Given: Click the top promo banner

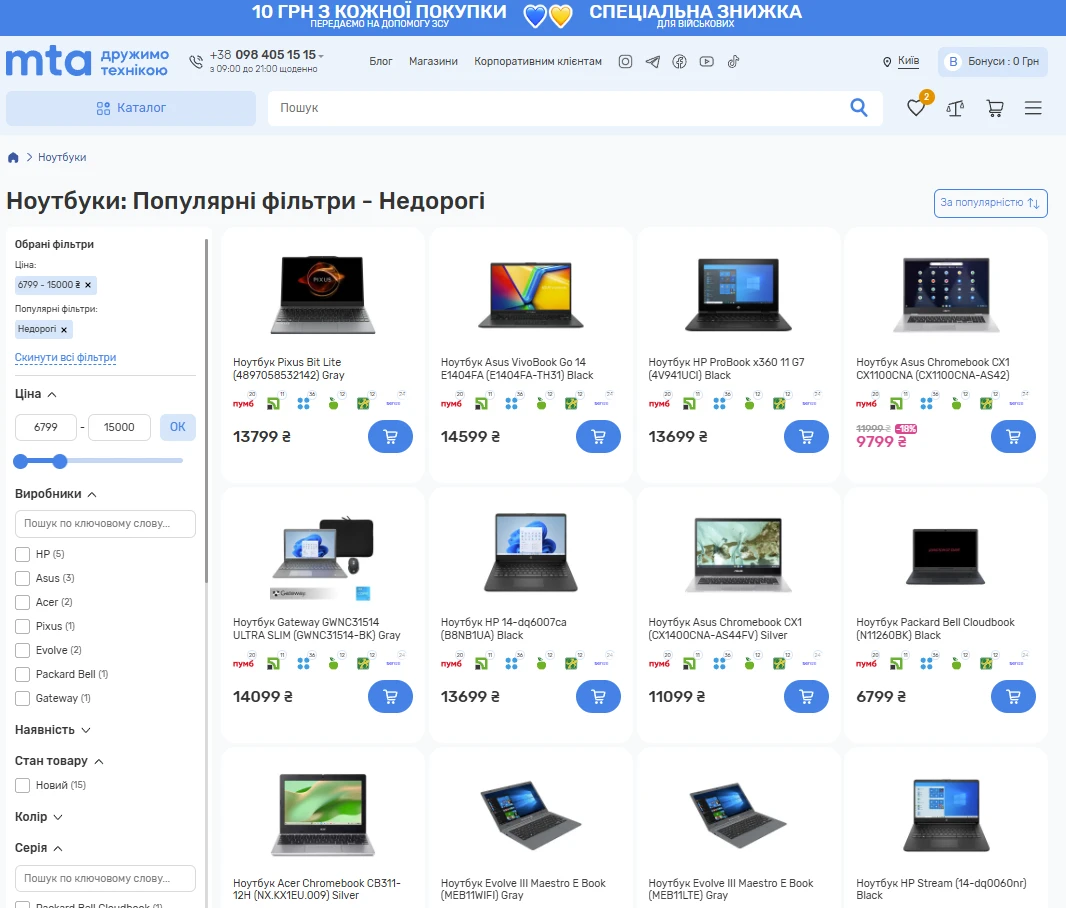Looking at the screenshot, I should point(533,18).
